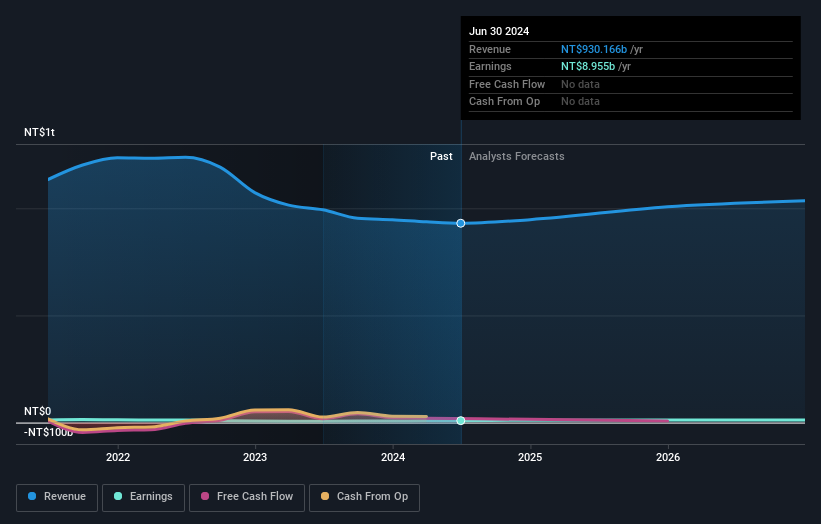
Task: Click the Analysts Forecasts label
Action: tap(517, 157)
